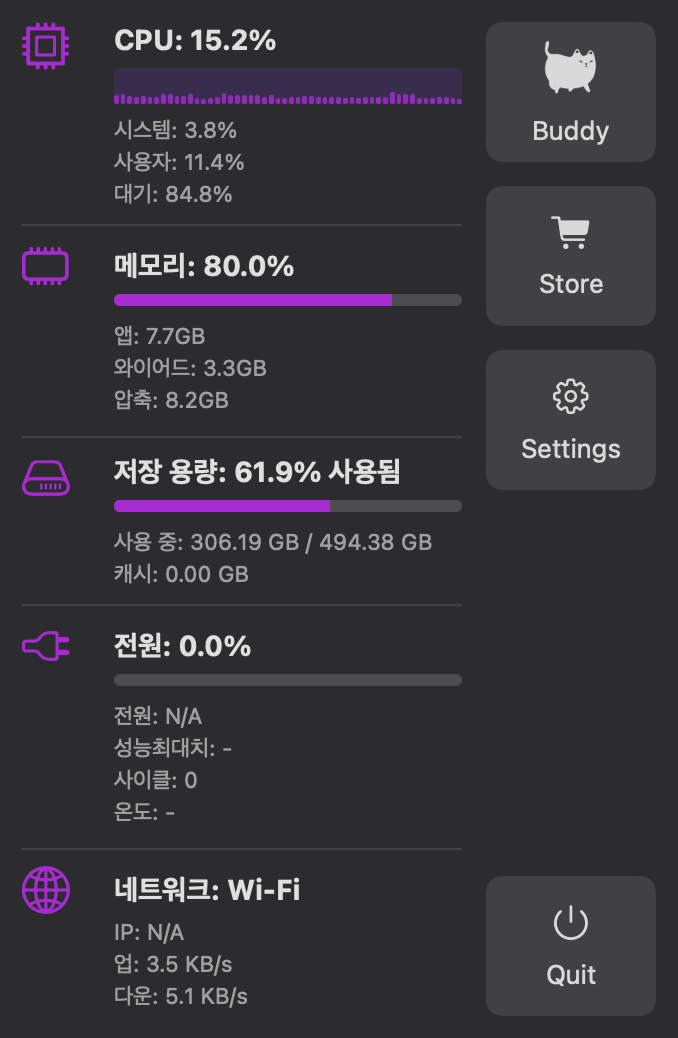This screenshot has height=1038, width=678.
Task: Click the power plug icon
Action: [46, 648]
